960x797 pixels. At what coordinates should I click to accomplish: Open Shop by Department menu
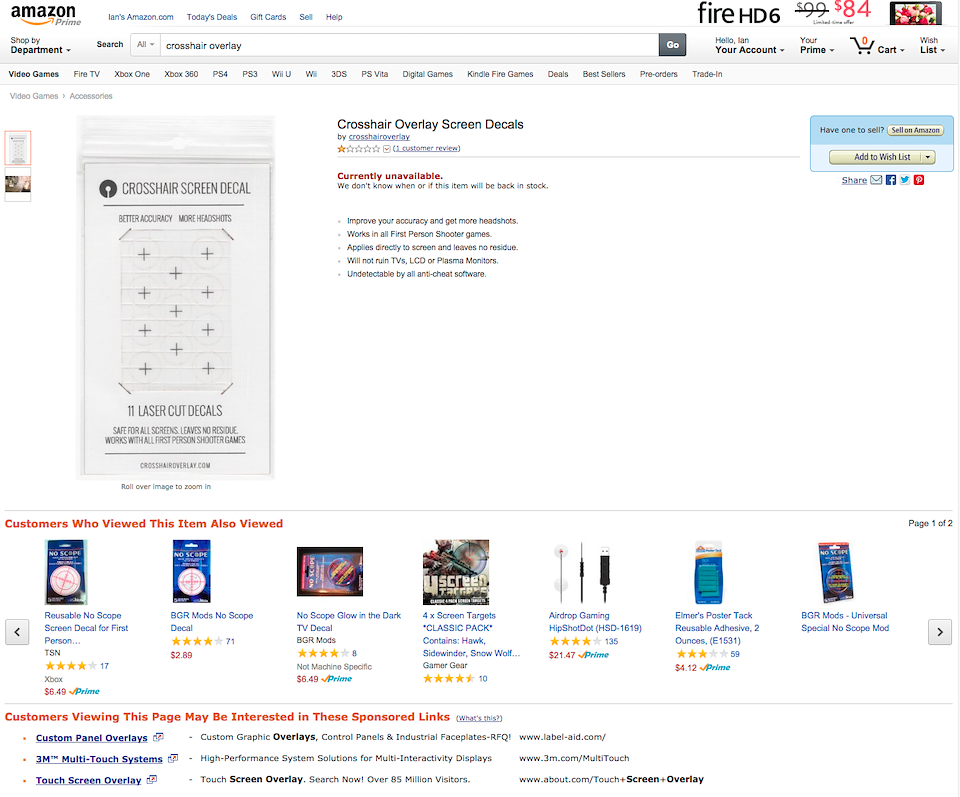(x=40, y=45)
